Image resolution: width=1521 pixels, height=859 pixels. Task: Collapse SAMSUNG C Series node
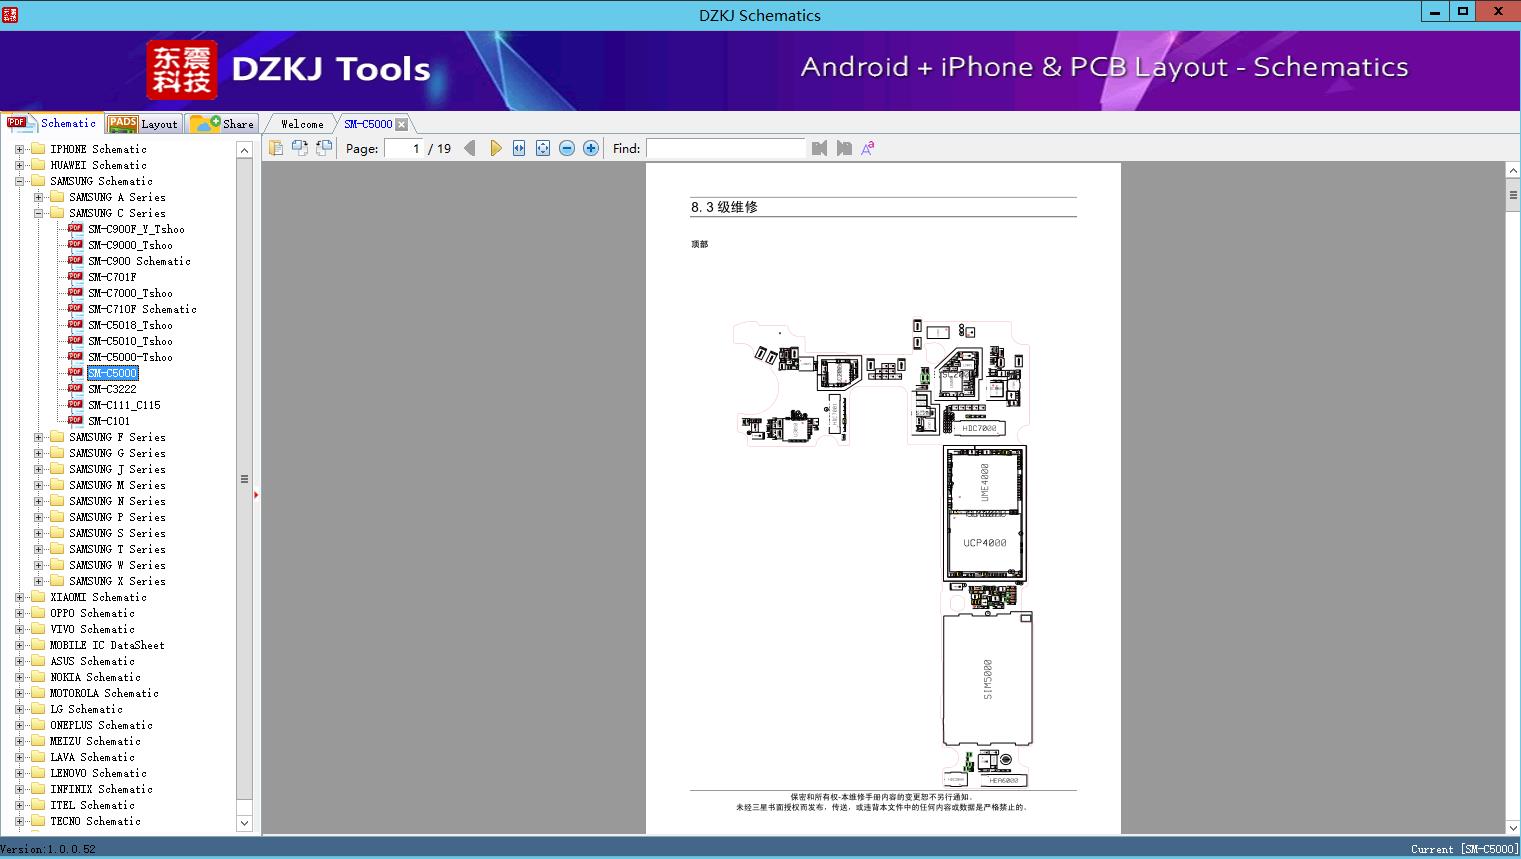click(x=38, y=213)
